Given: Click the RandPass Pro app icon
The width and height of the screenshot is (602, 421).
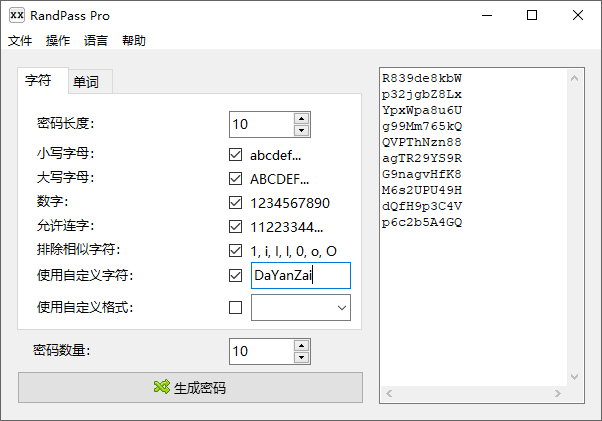Looking at the screenshot, I should point(17,15).
